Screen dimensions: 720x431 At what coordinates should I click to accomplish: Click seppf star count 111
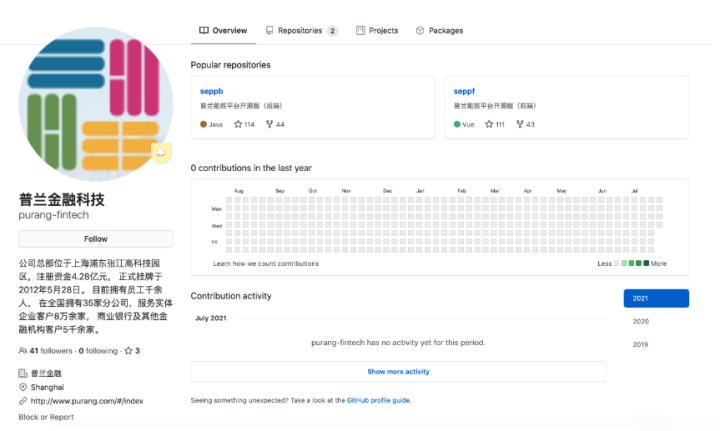(x=500, y=124)
